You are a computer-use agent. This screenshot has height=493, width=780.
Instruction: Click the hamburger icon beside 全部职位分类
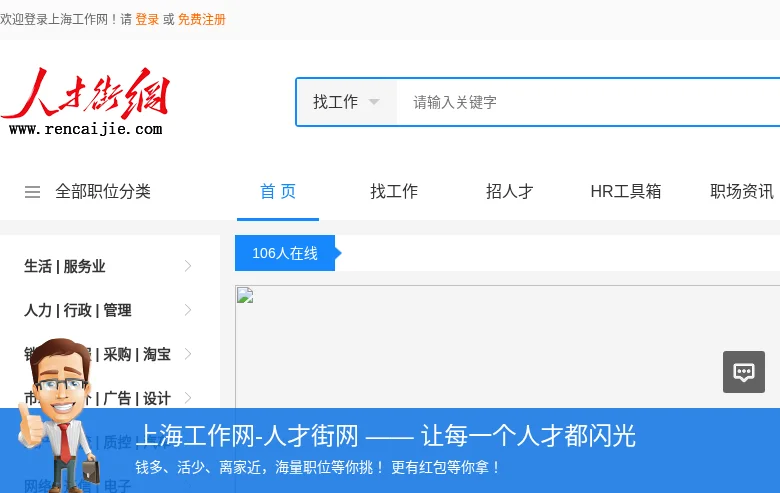32,192
